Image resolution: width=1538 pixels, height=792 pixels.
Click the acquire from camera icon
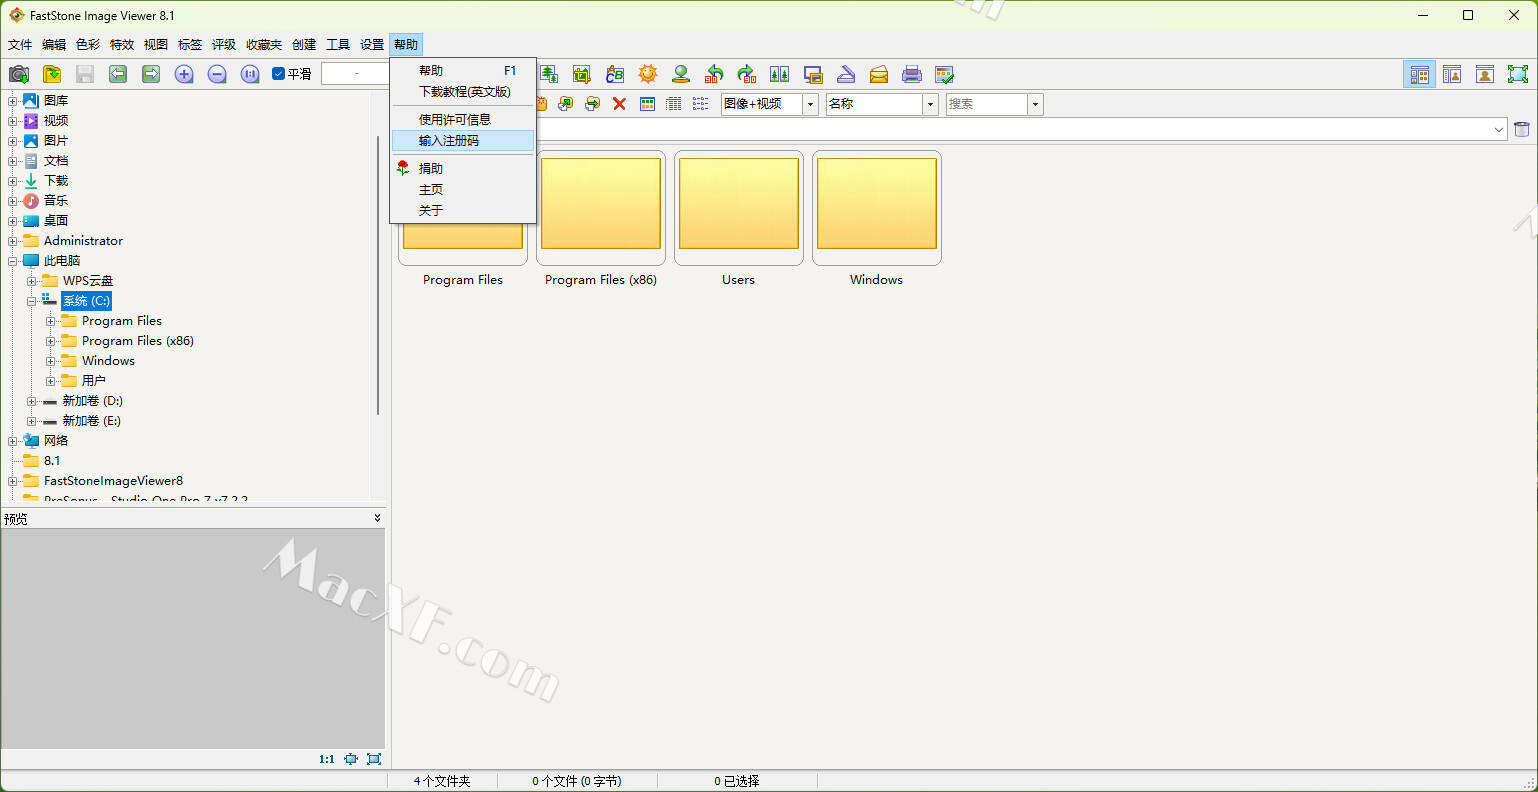tap(19, 74)
